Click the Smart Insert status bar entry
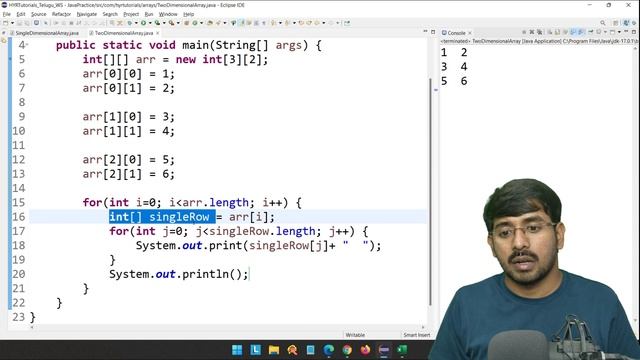 (416, 335)
